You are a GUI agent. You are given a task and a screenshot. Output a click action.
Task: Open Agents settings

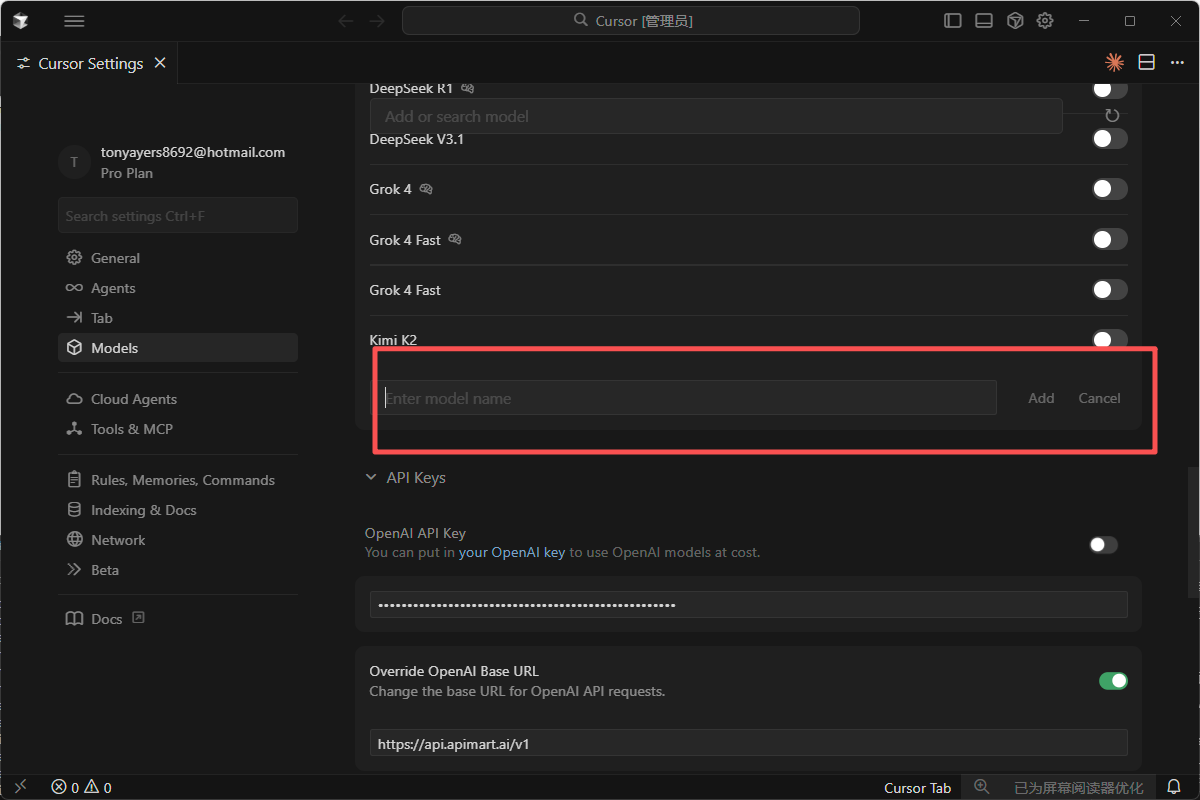(178, 288)
